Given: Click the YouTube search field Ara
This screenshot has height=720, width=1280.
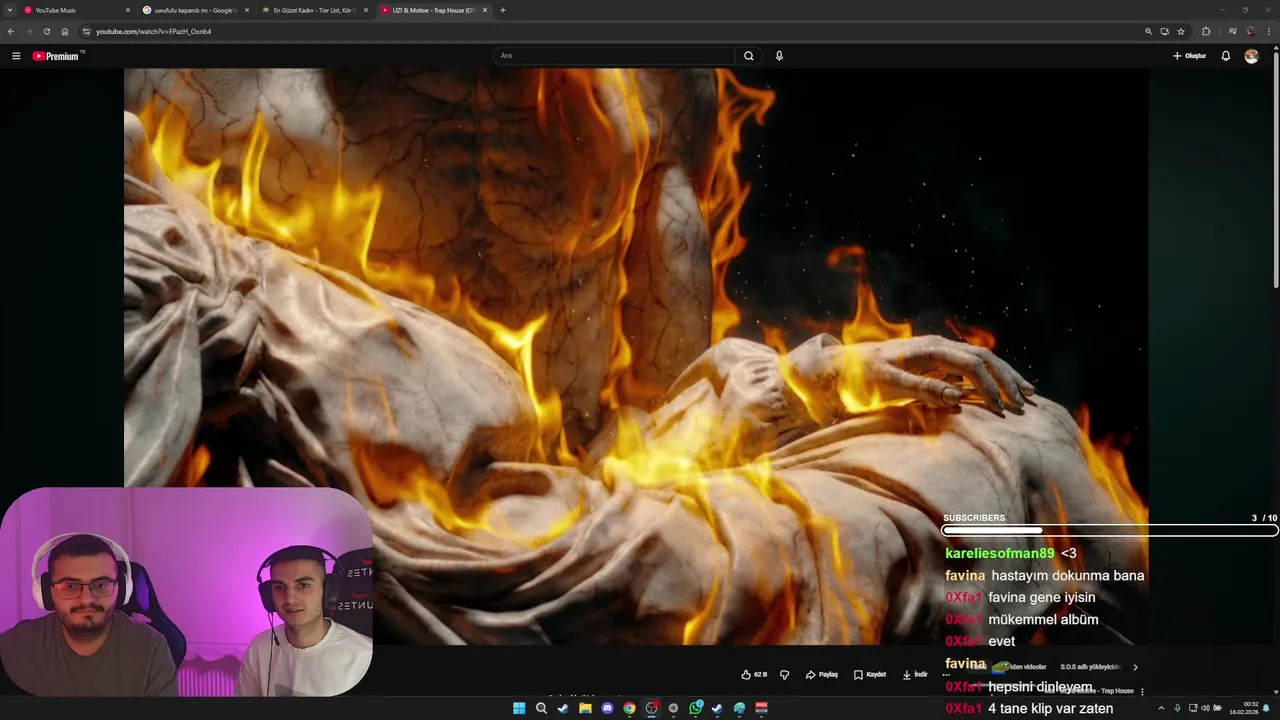Looking at the screenshot, I should point(615,56).
